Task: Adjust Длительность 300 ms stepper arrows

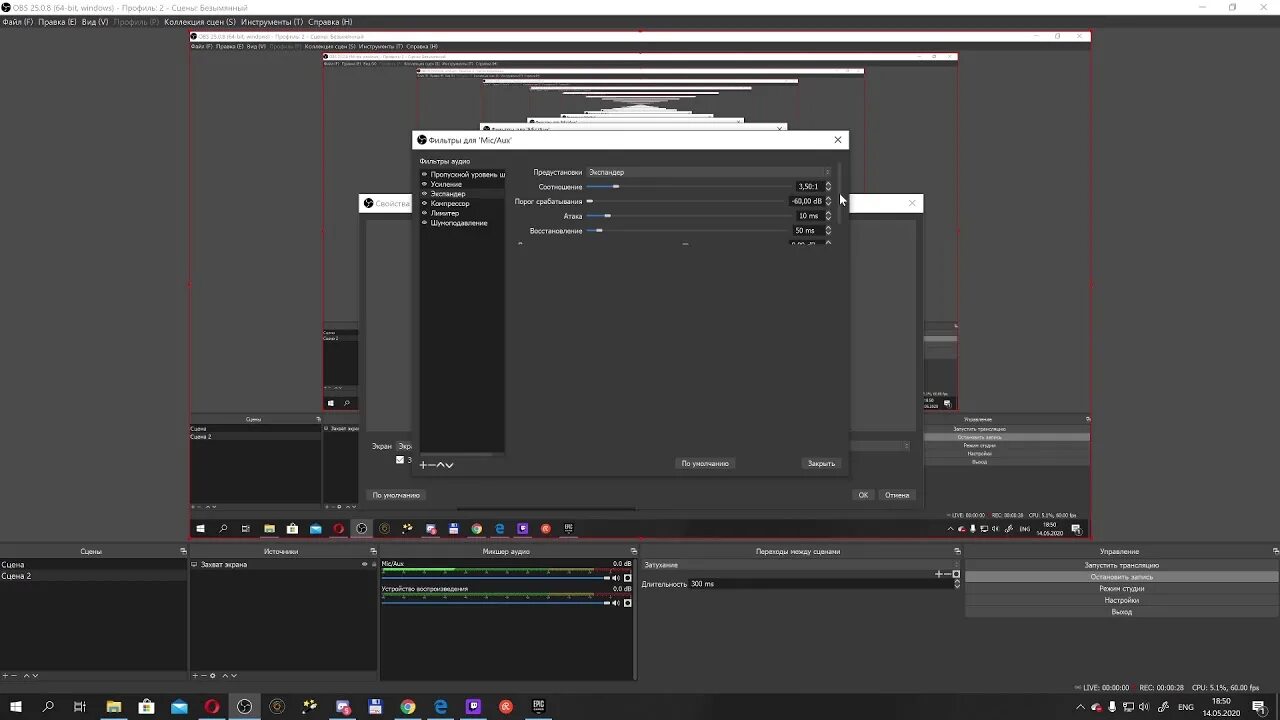Action: pos(957,584)
